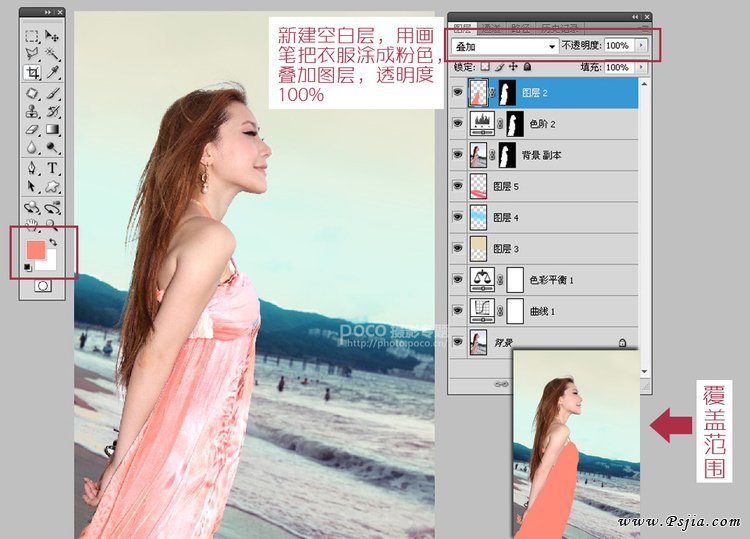Hide the 图层 2 layer eye icon
This screenshot has height=539, width=750.
[458, 92]
